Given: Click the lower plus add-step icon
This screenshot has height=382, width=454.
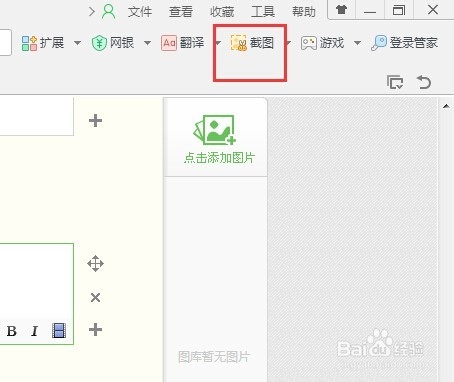Looking at the screenshot, I should [95, 329].
